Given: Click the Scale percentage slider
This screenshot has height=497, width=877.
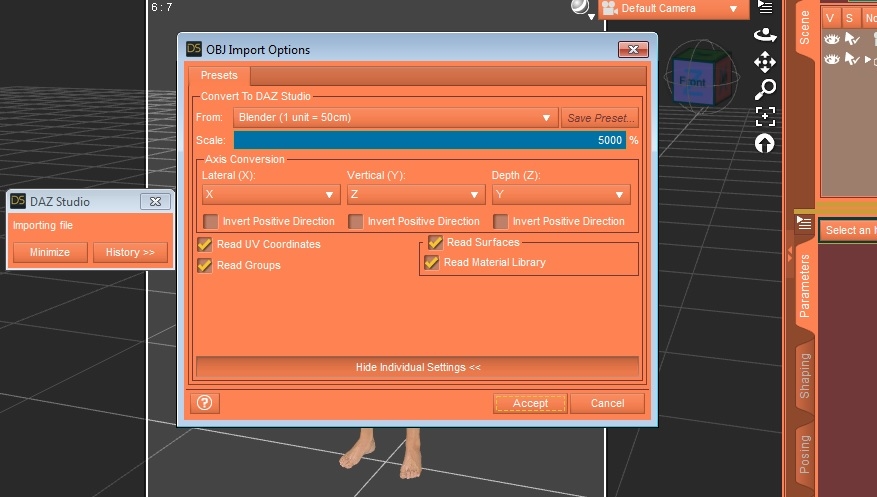Looking at the screenshot, I should (429, 141).
